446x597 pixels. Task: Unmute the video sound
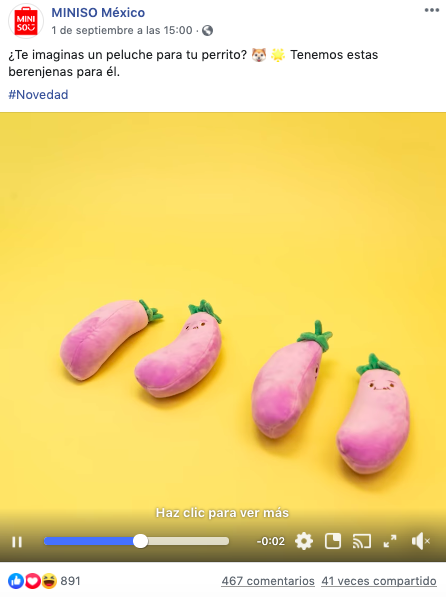pos(420,541)
